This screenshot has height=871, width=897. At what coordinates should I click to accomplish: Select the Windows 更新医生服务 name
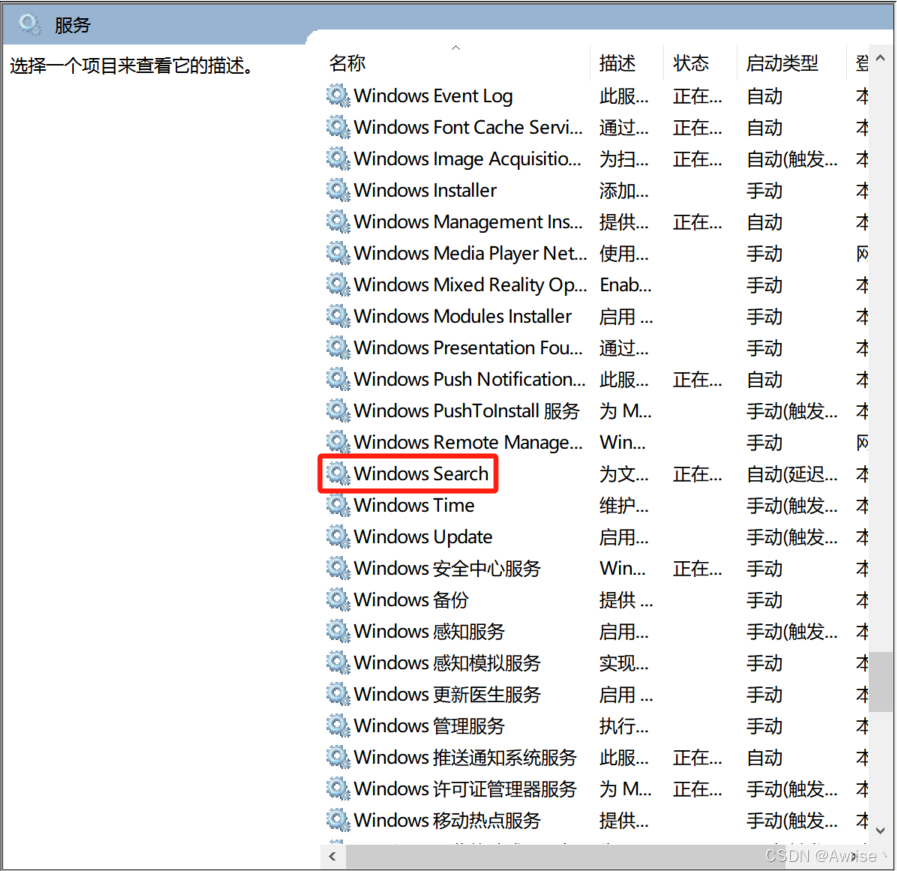pos(447,694)
